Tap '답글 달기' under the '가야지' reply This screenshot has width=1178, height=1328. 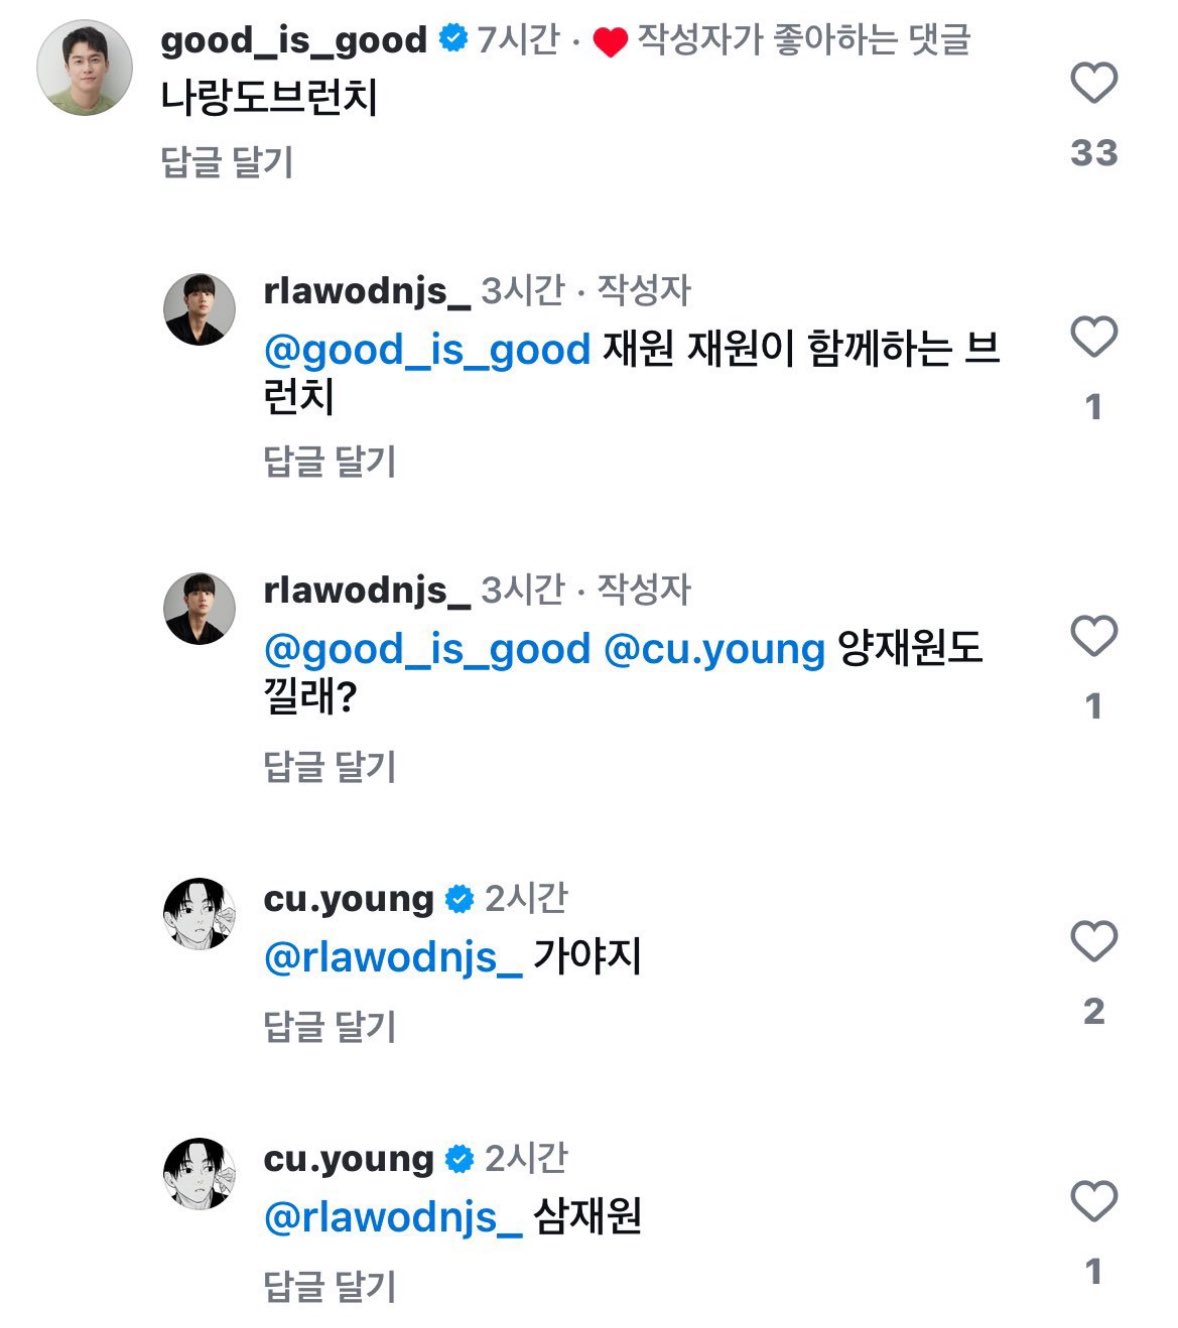pyautogui.click(x=330, y=1027)
